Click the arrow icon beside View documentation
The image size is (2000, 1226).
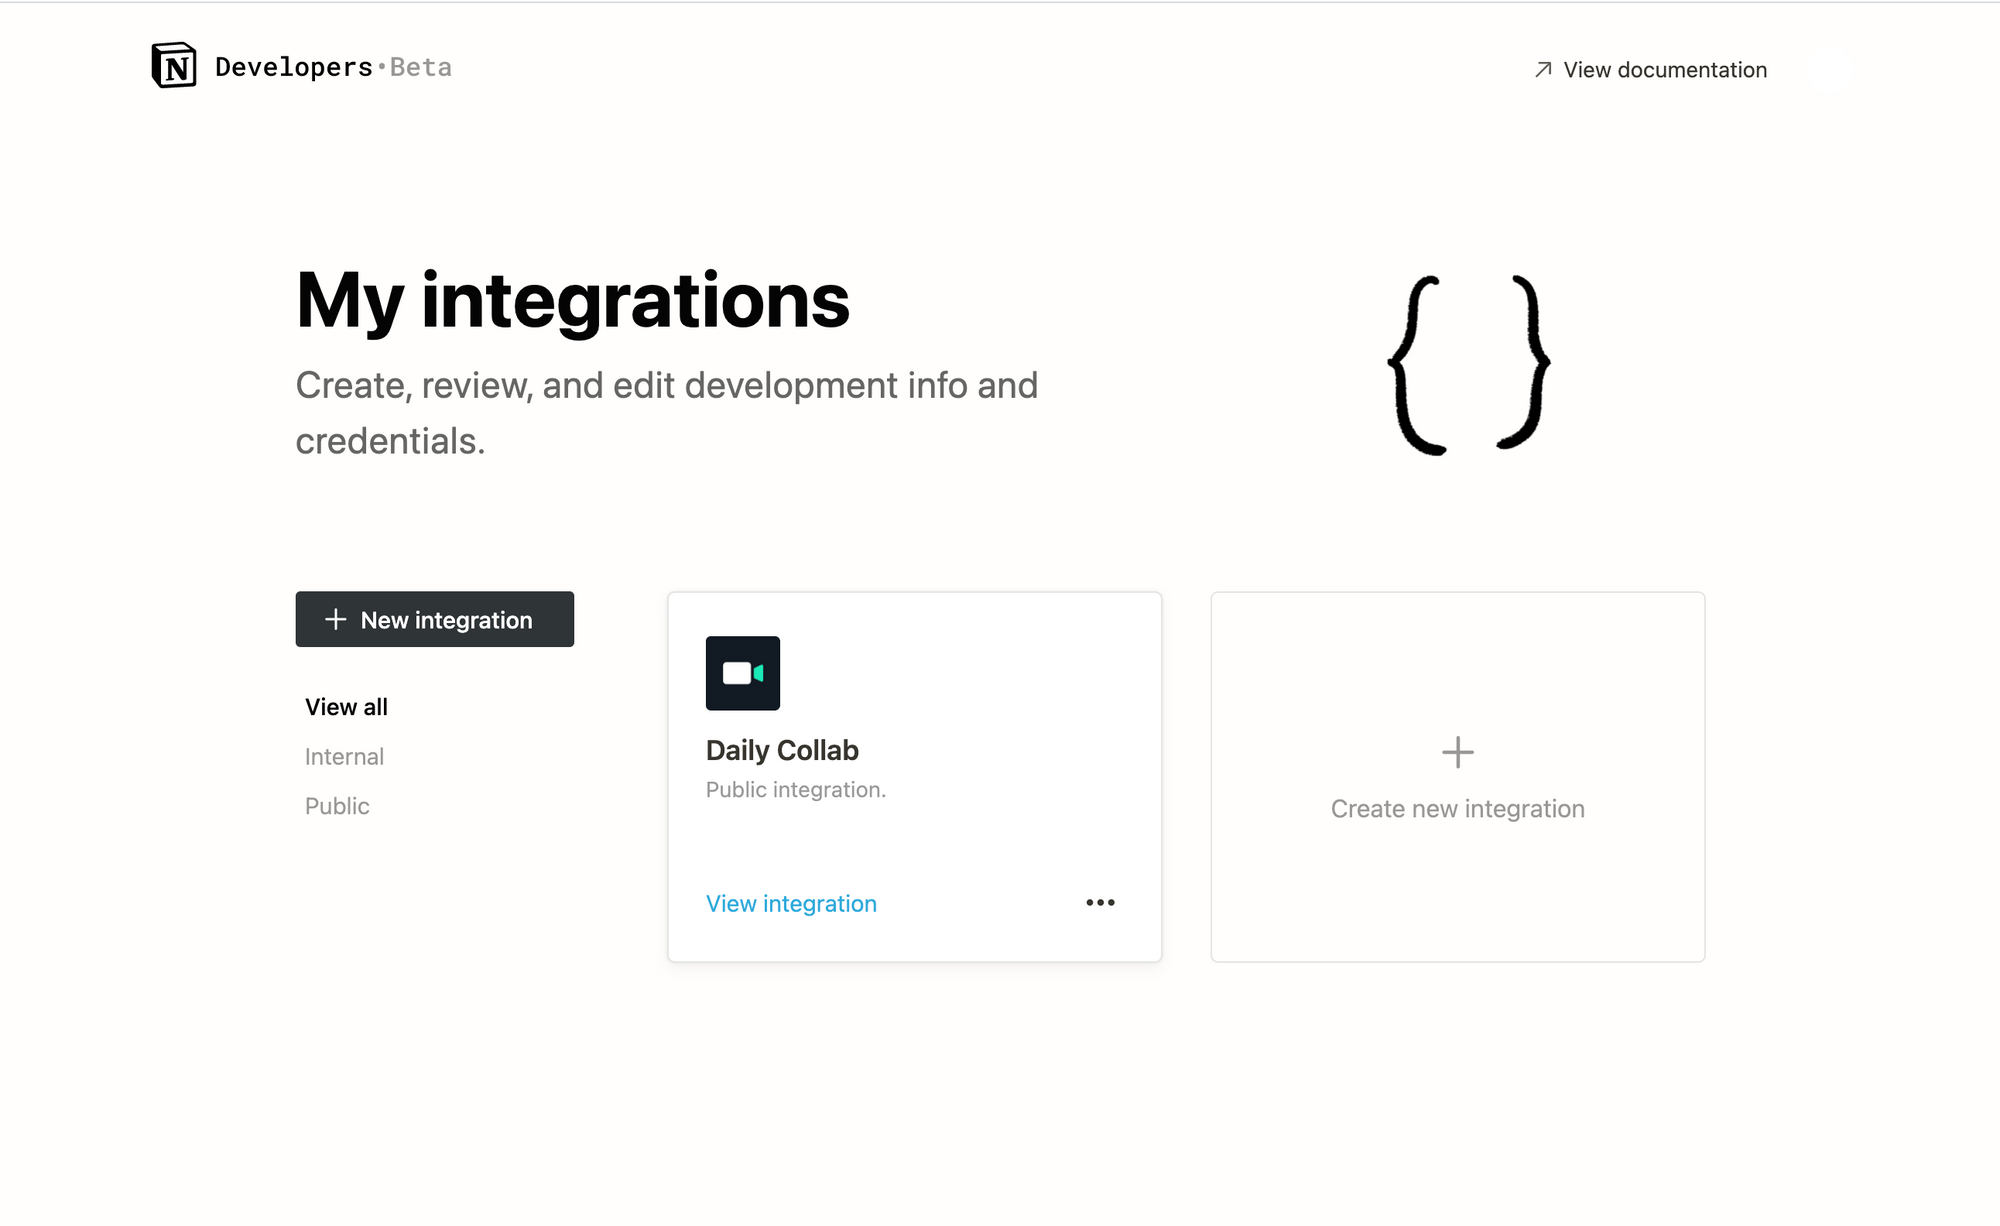point(1543,69)
